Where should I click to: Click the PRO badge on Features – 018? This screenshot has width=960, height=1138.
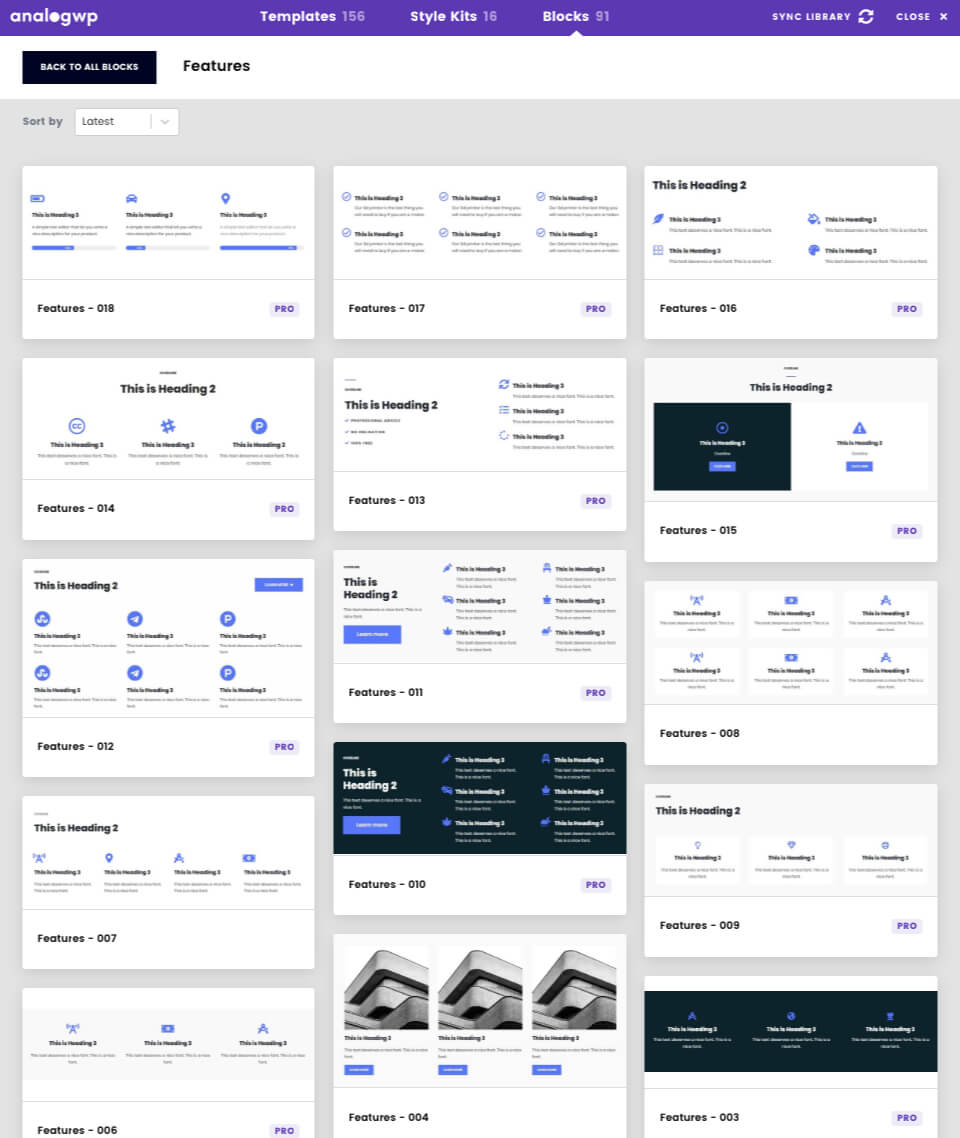[284, 309]
